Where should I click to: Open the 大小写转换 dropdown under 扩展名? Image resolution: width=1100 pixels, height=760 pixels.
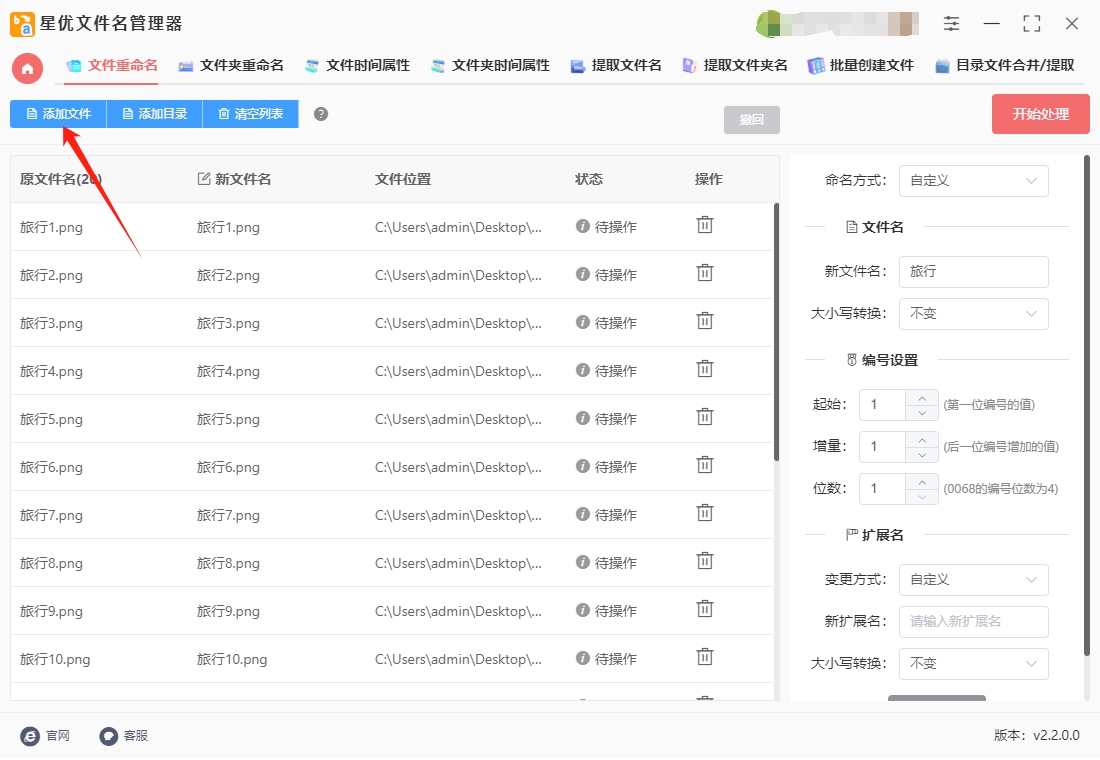pos(974,664)
